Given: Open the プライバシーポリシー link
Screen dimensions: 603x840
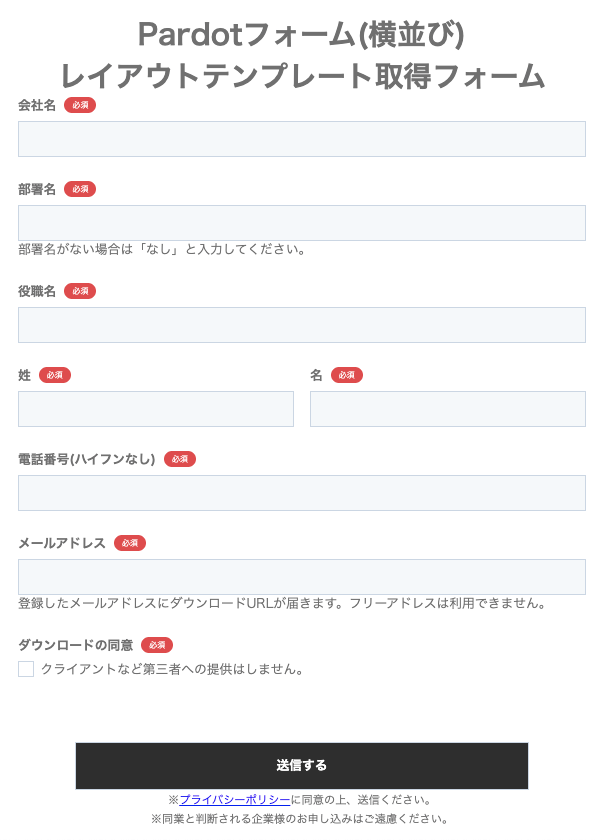Looking at the screenshot, I should (235, 800).
